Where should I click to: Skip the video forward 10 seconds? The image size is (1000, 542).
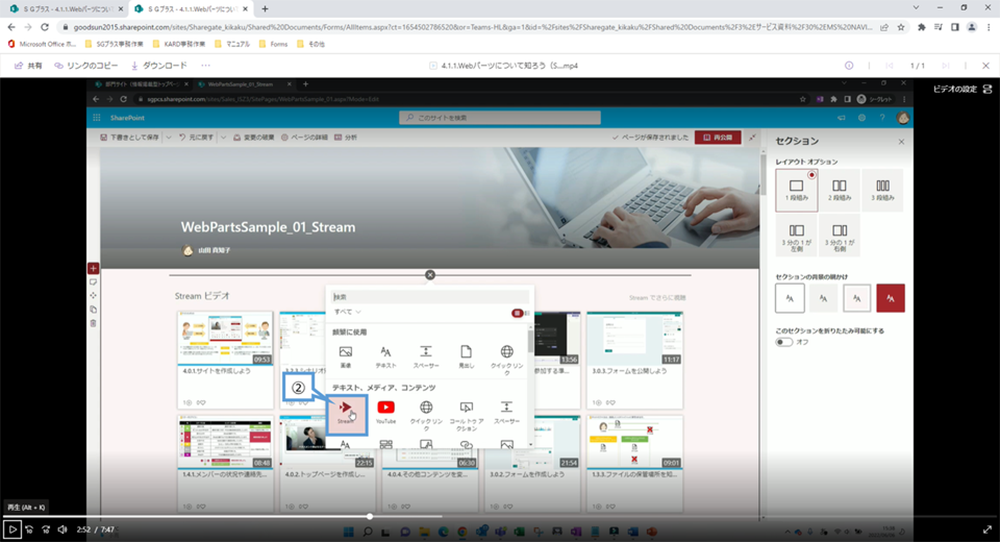click(x=46, y=529)
